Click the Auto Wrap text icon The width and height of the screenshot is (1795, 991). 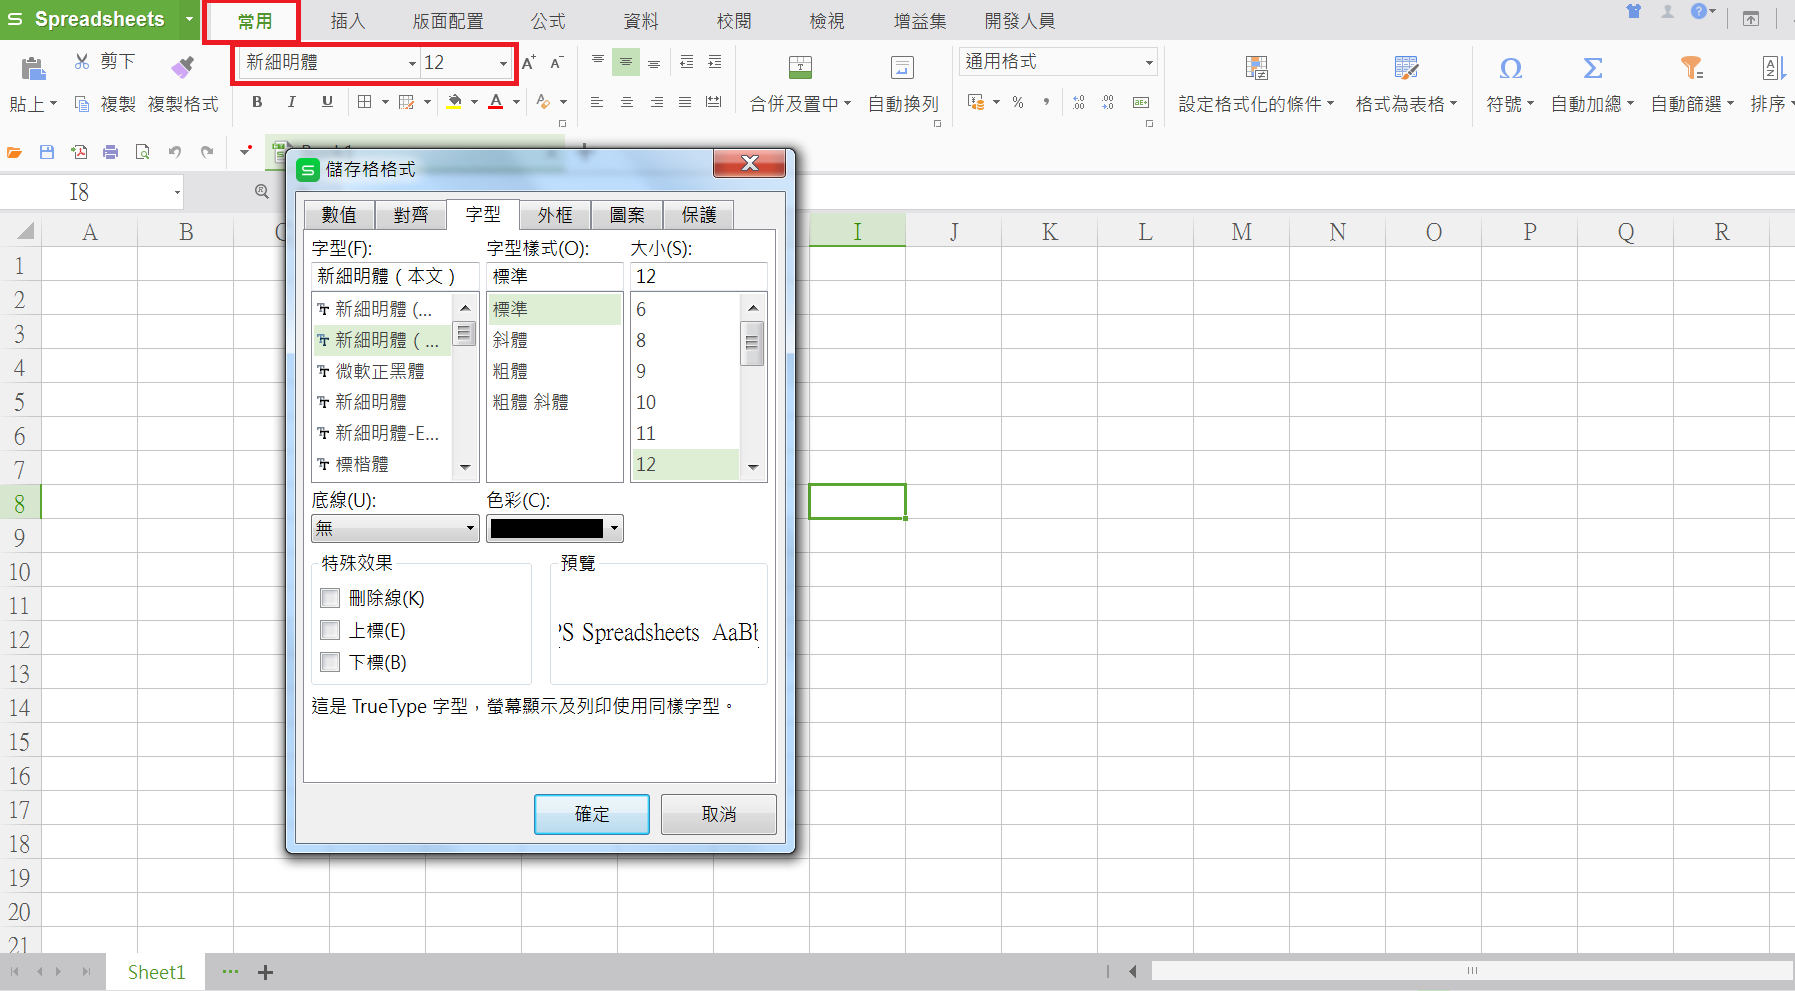[x=902, y=67]
